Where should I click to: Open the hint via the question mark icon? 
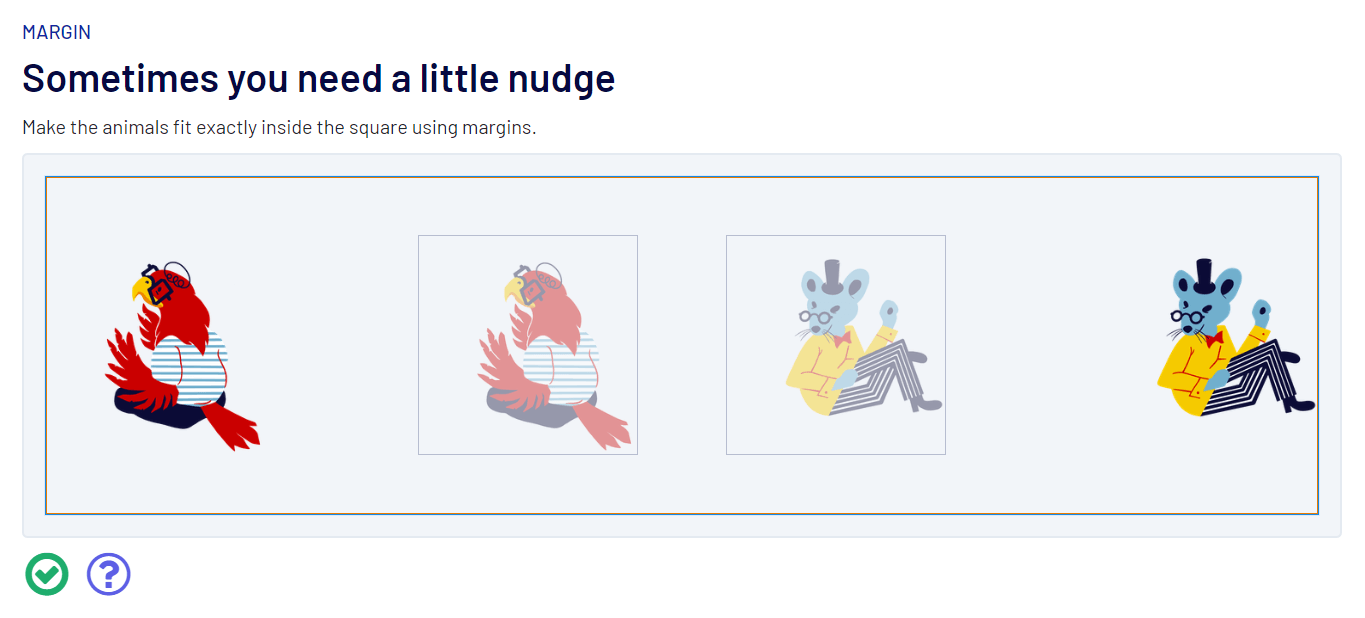tap(108, 573)
